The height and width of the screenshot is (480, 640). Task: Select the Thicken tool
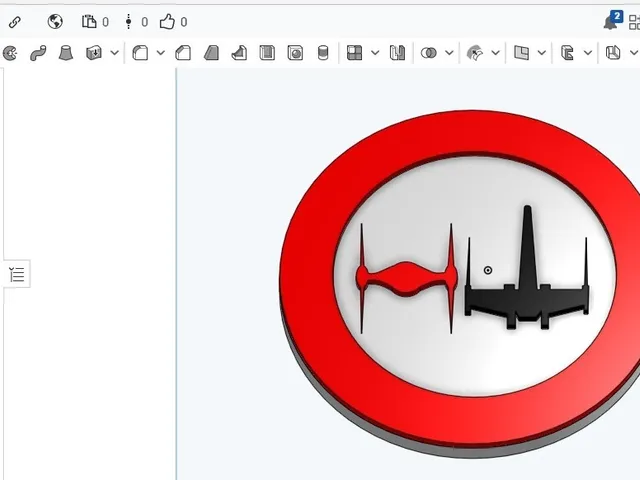[94, 53]
